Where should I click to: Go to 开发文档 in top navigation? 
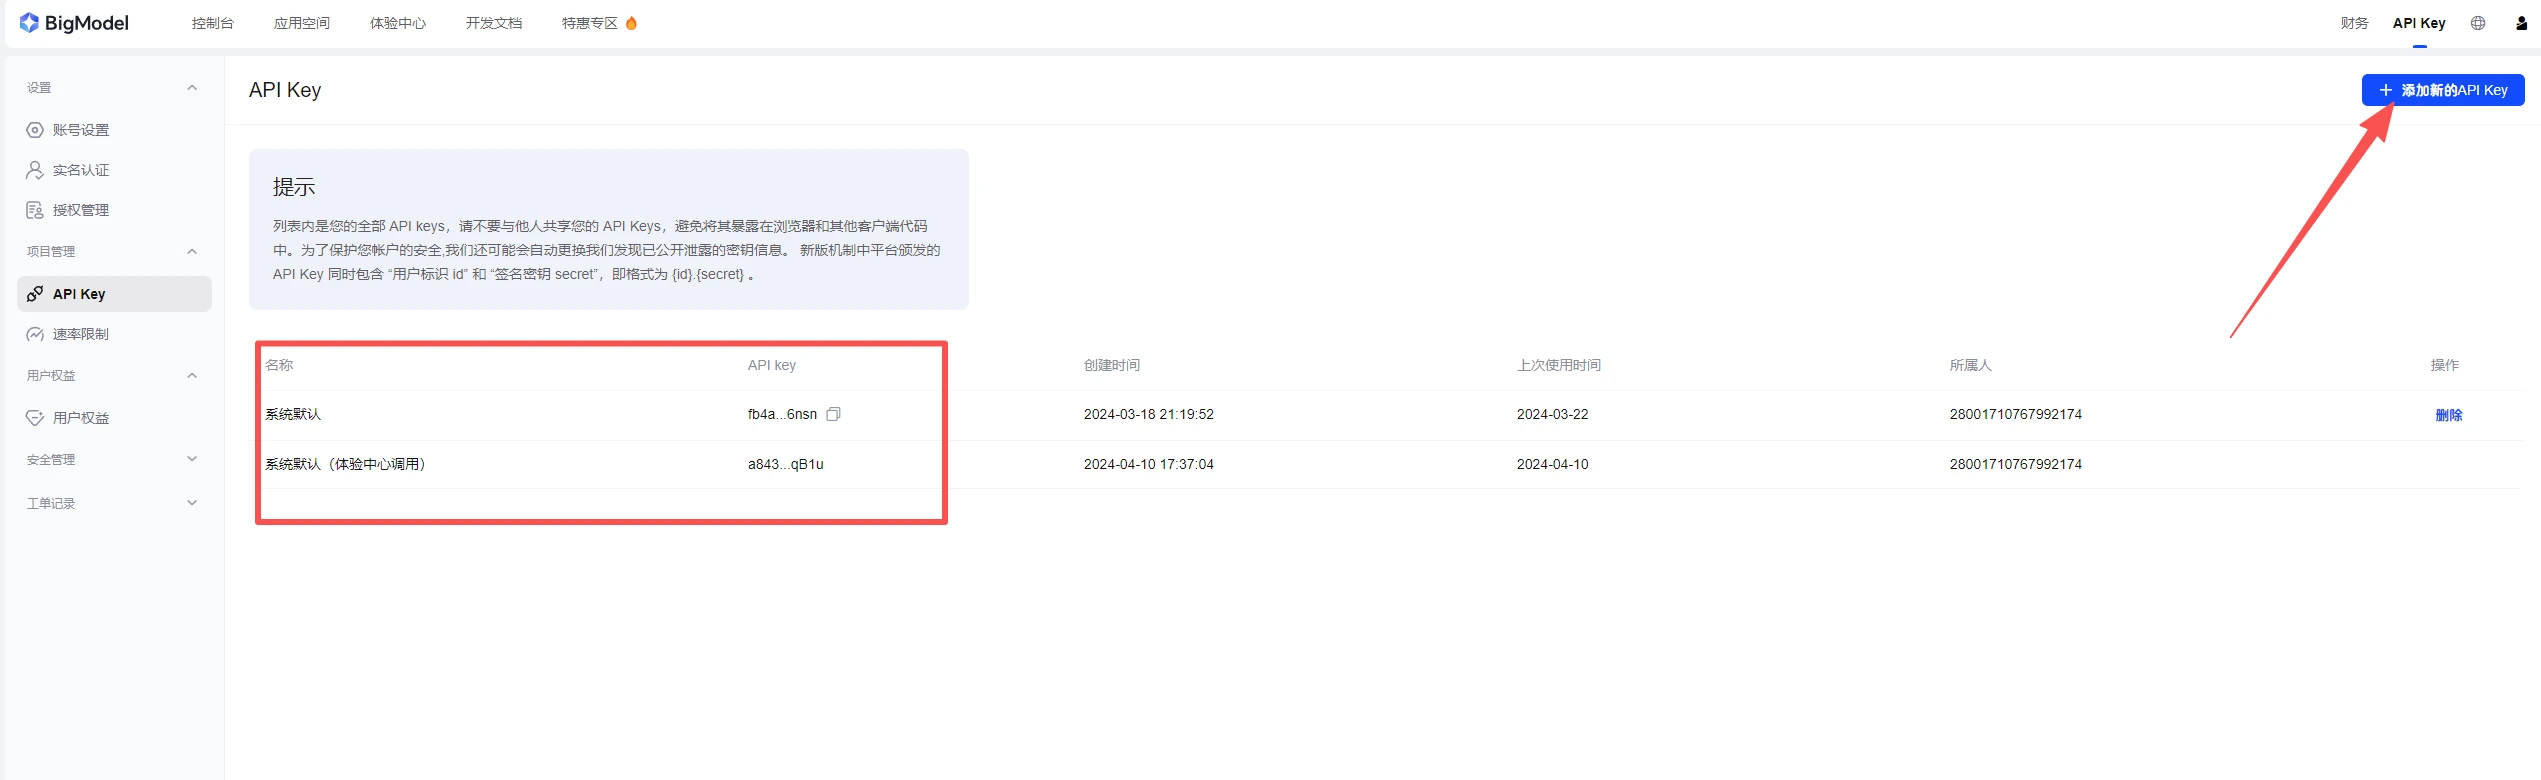493,23
